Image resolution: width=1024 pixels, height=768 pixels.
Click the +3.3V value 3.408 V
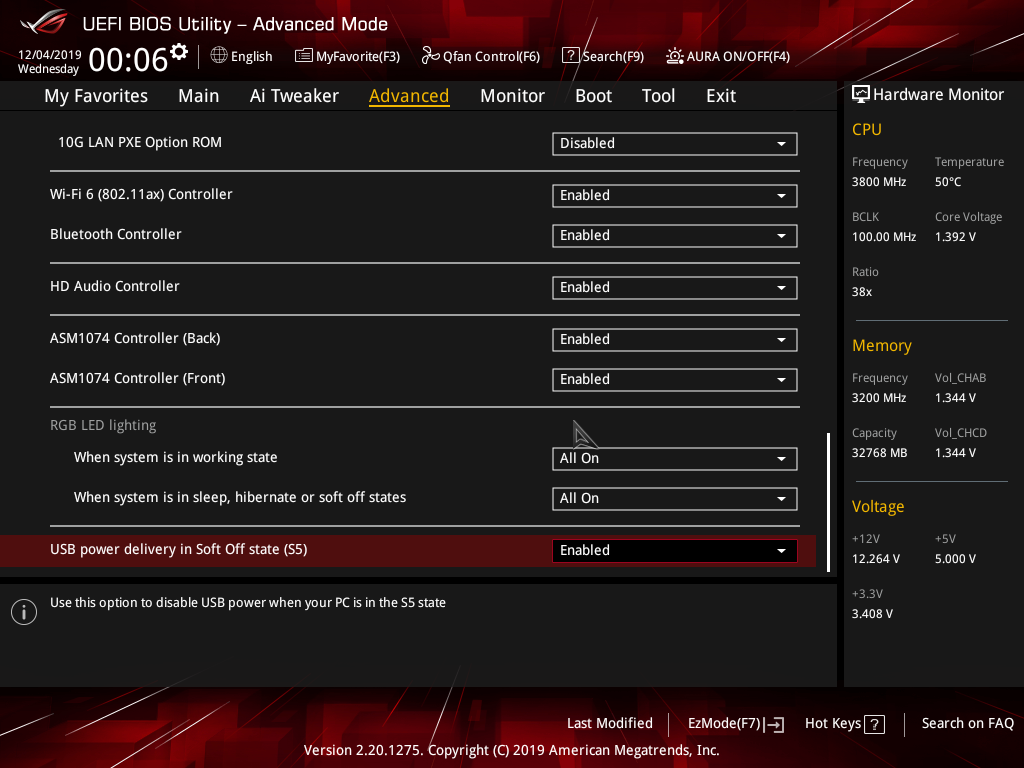click(x=872, y=613)
